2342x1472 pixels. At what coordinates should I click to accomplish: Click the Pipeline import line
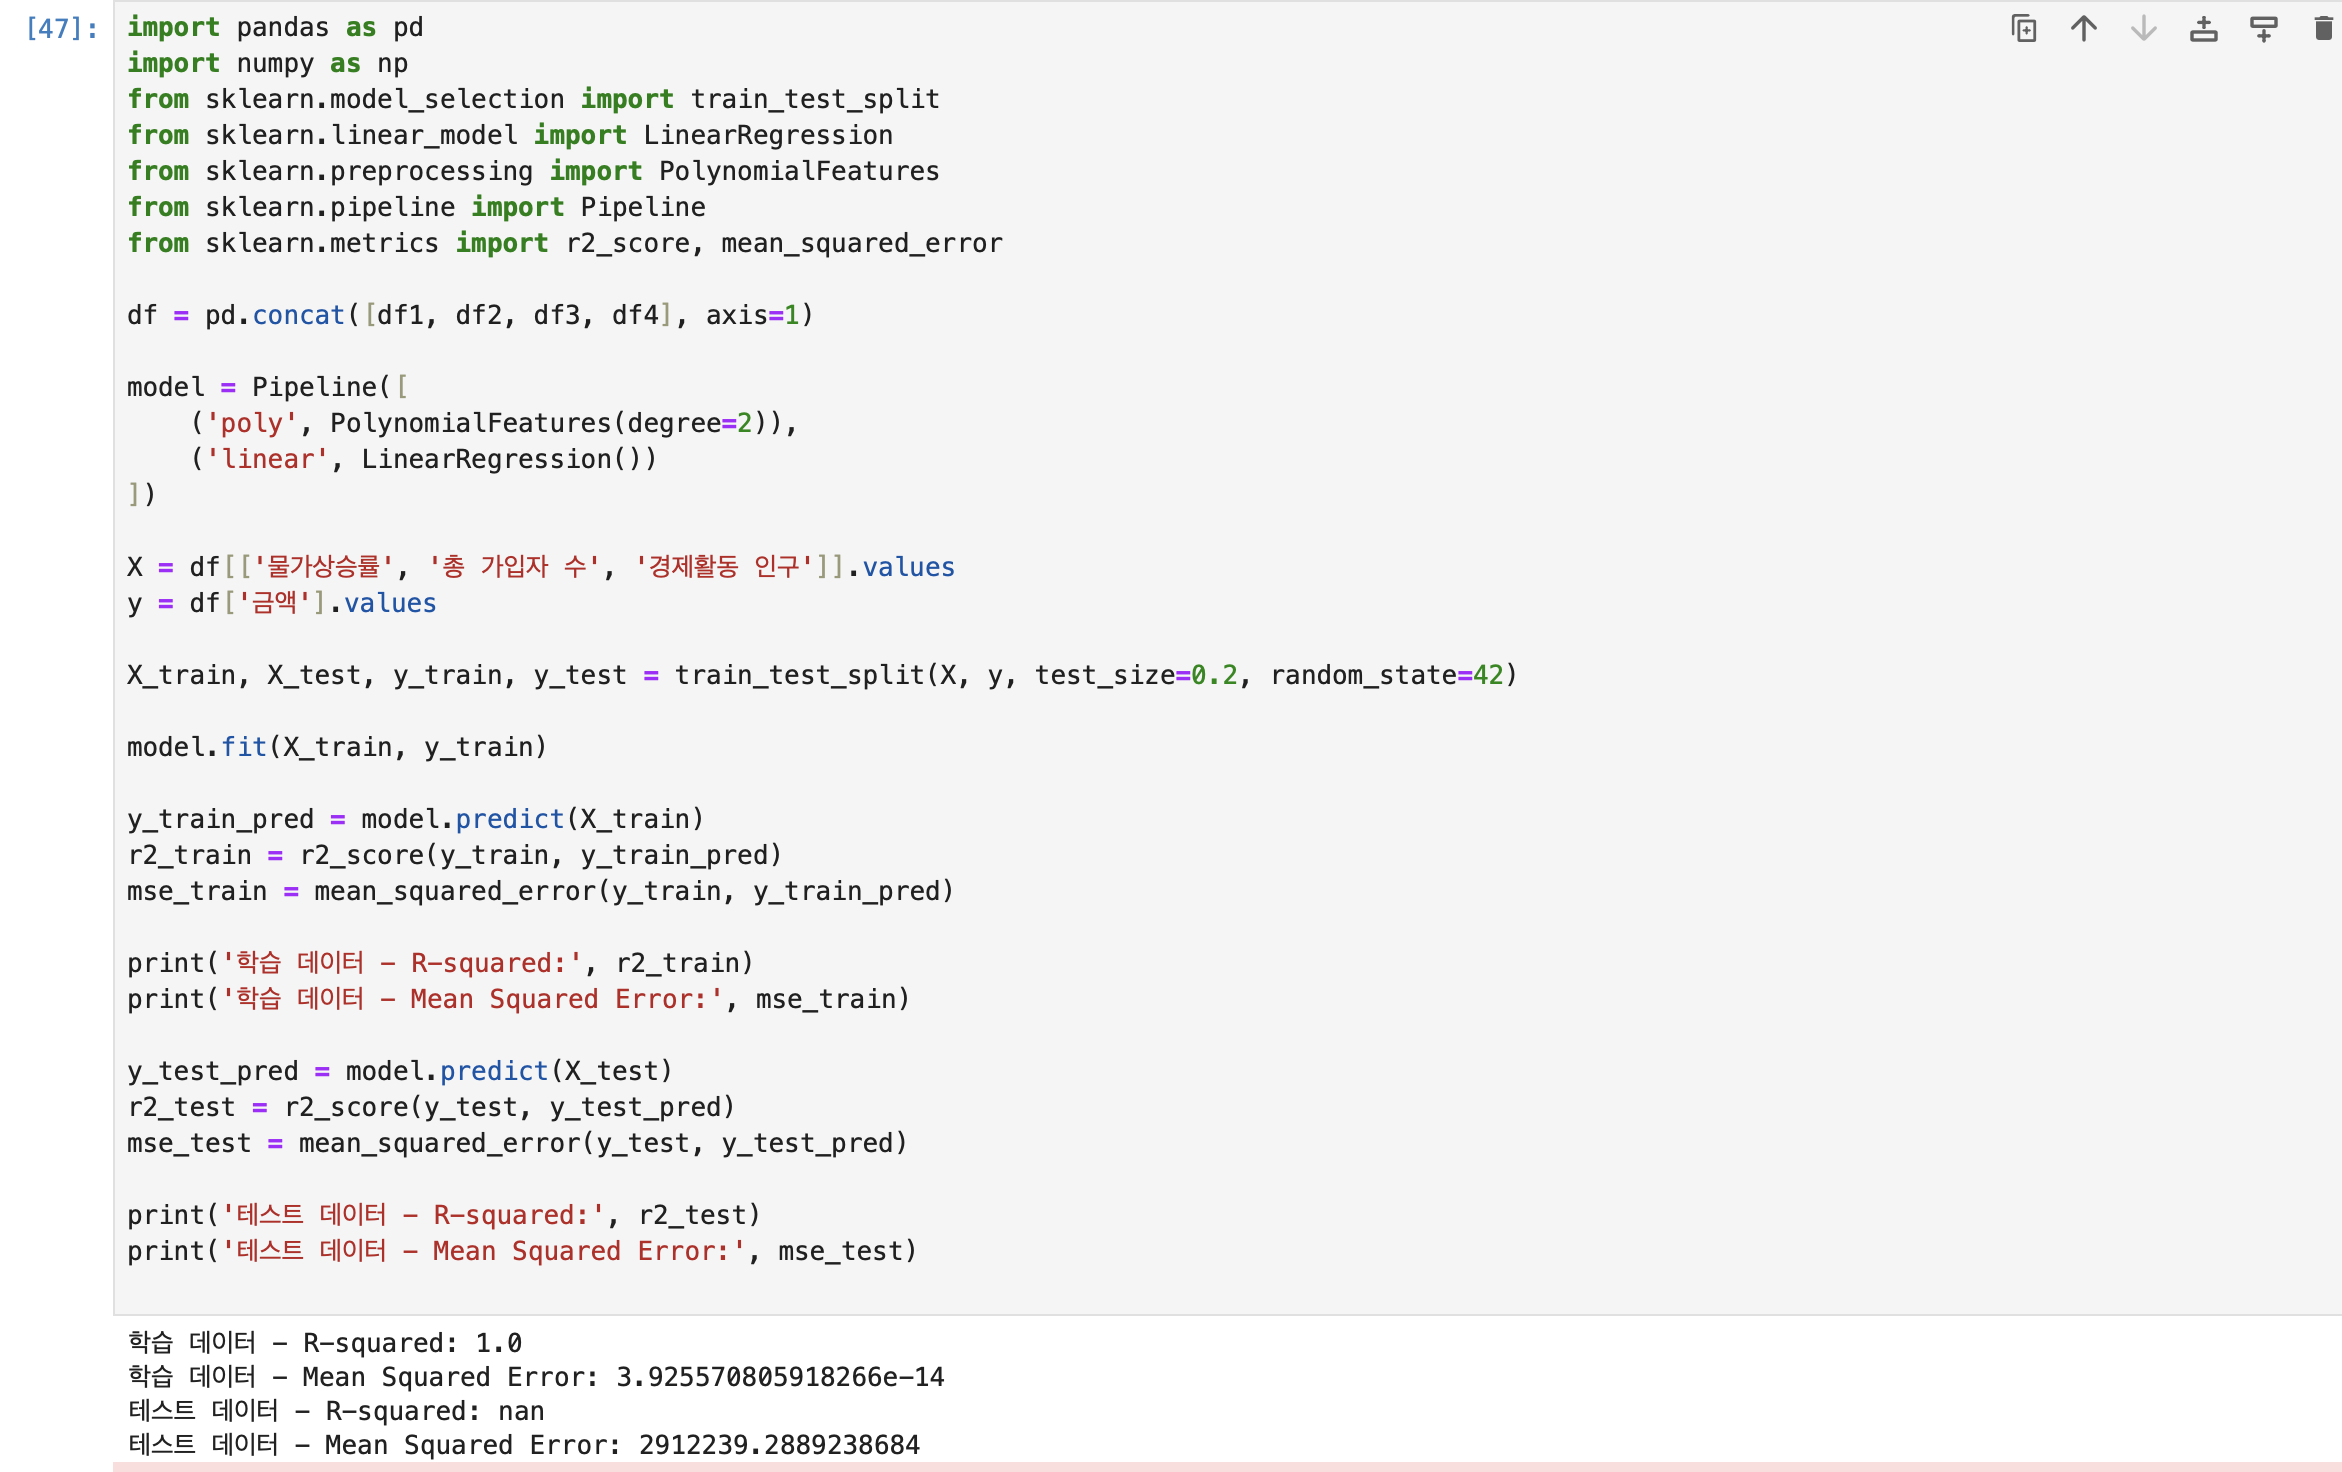coord(416,207)
